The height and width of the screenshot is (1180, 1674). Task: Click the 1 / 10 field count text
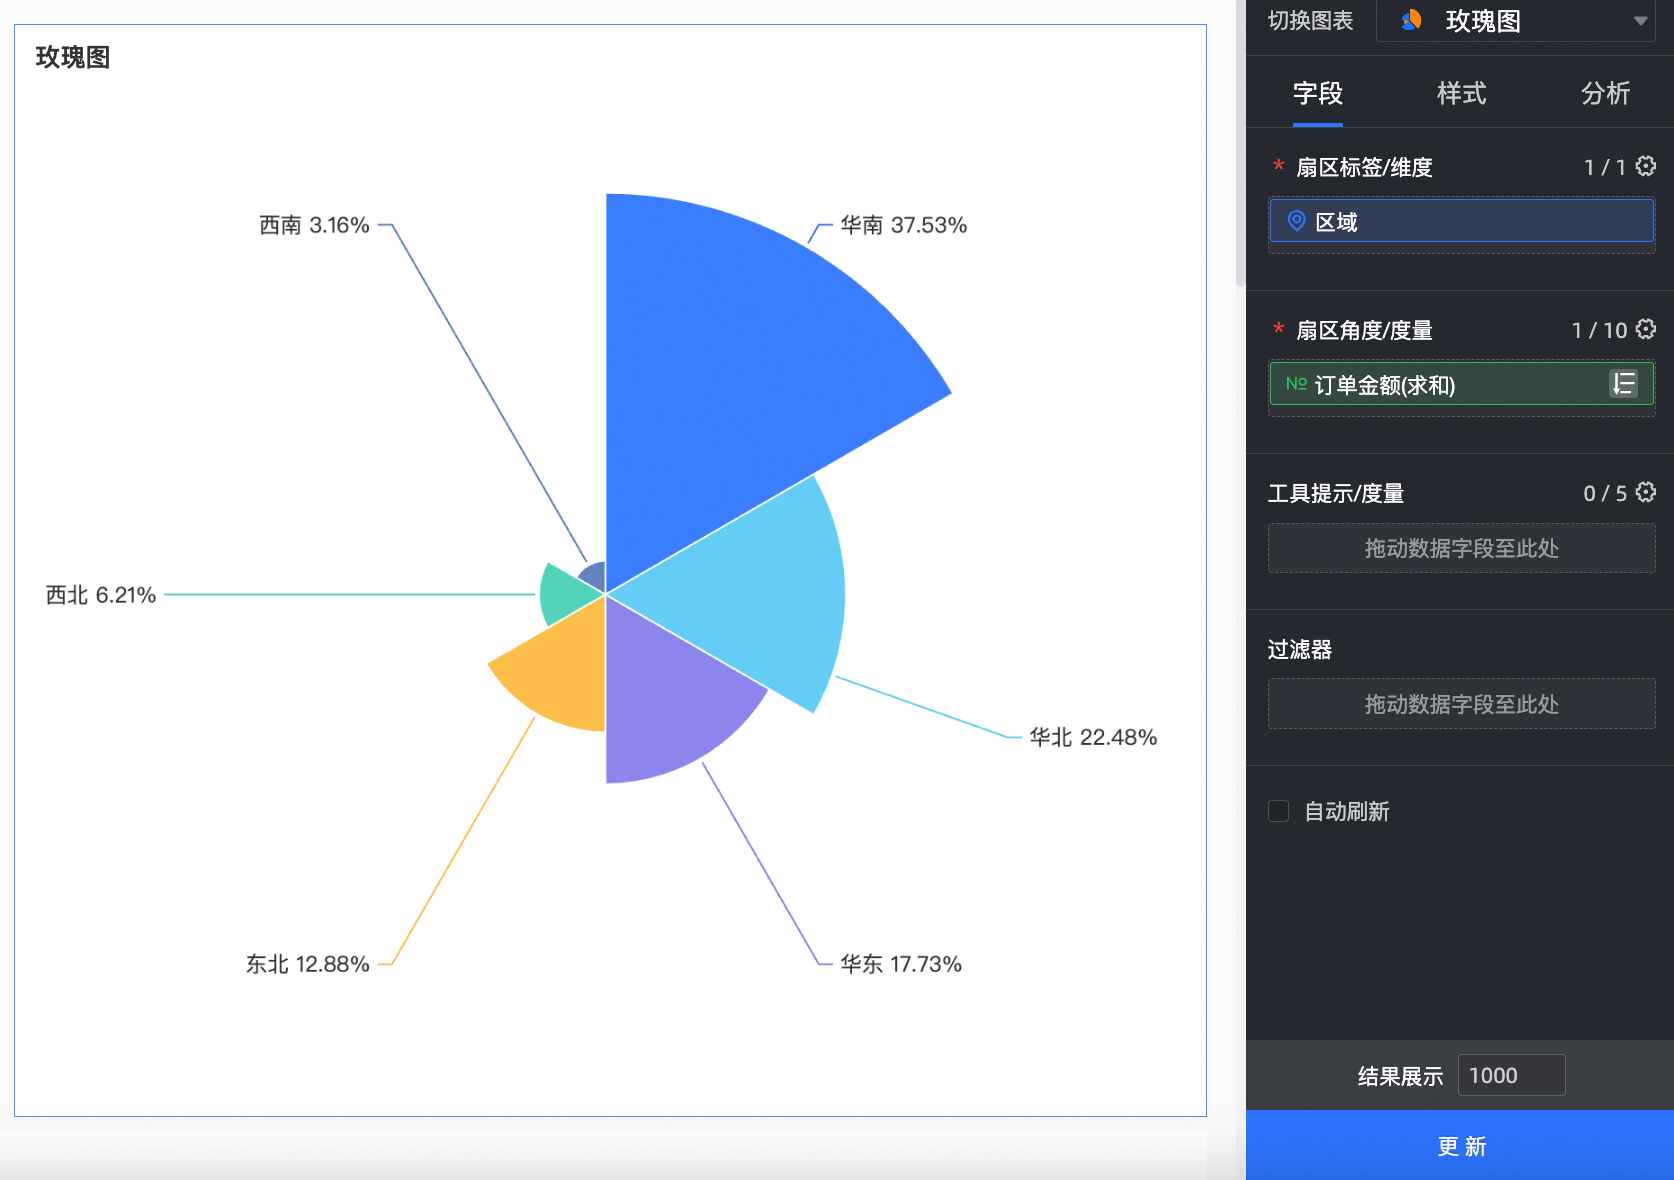[1599, 330]
